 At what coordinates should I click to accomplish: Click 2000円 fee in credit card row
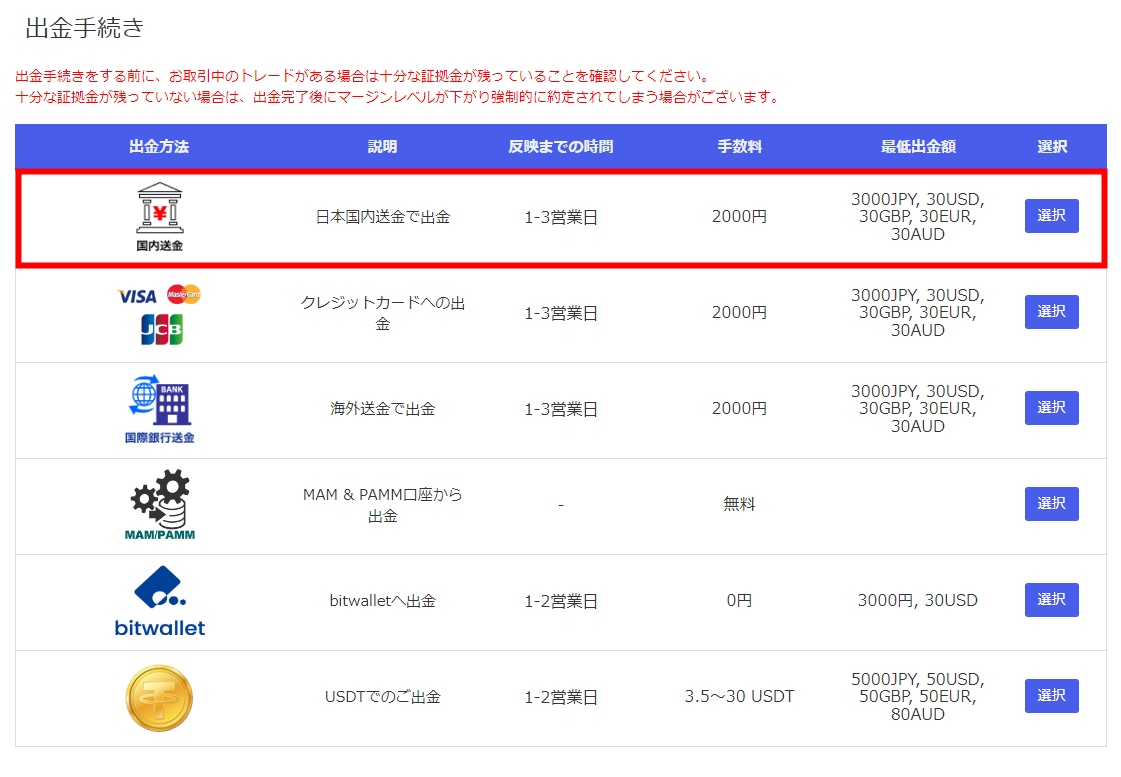tap(739, 312)
